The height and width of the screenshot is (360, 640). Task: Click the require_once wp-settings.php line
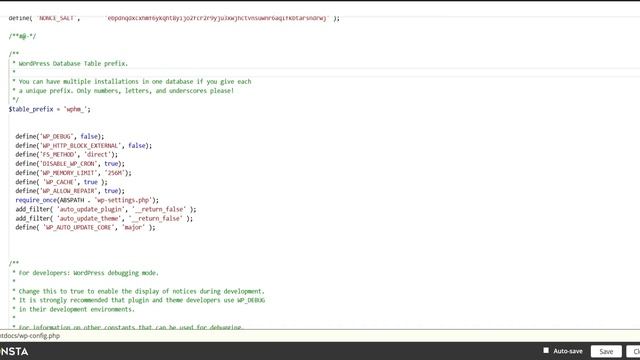click(87, 200)
